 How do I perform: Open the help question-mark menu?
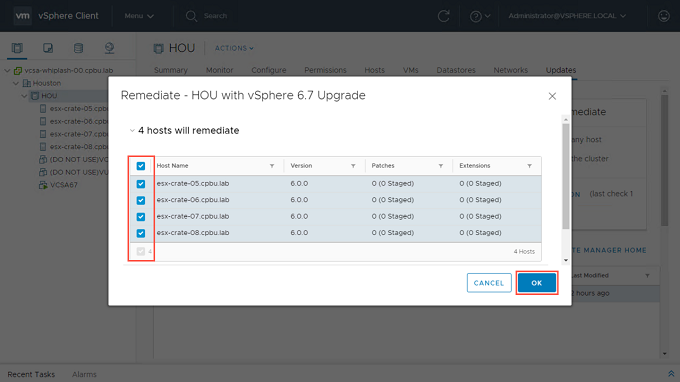[x=480, y=16]
